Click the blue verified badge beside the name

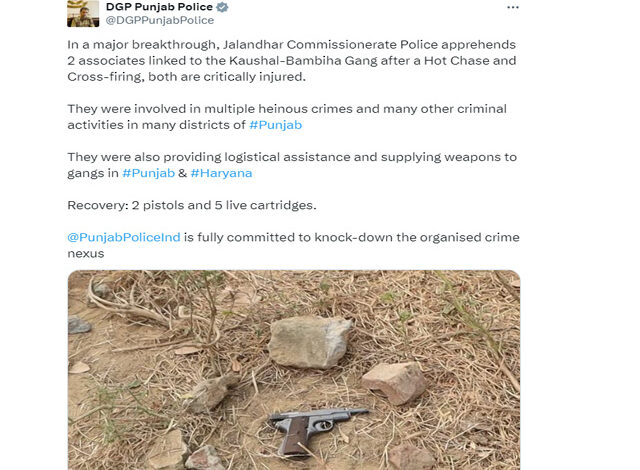[x=222, y=7]
